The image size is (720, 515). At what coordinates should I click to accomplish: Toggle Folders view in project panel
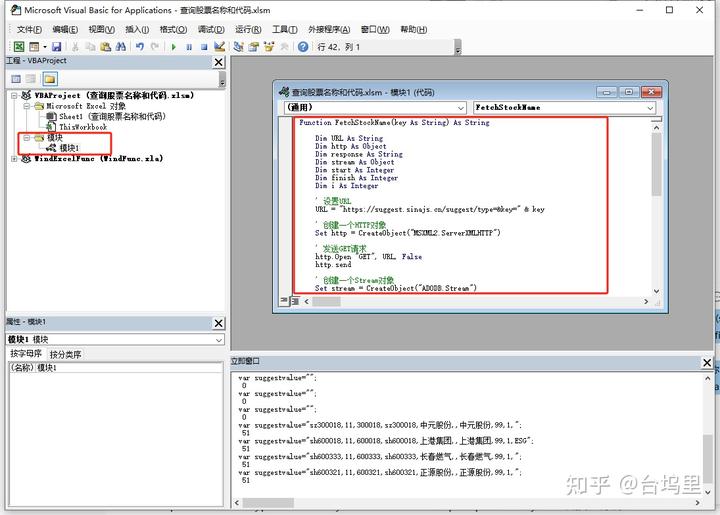(50, 79)
